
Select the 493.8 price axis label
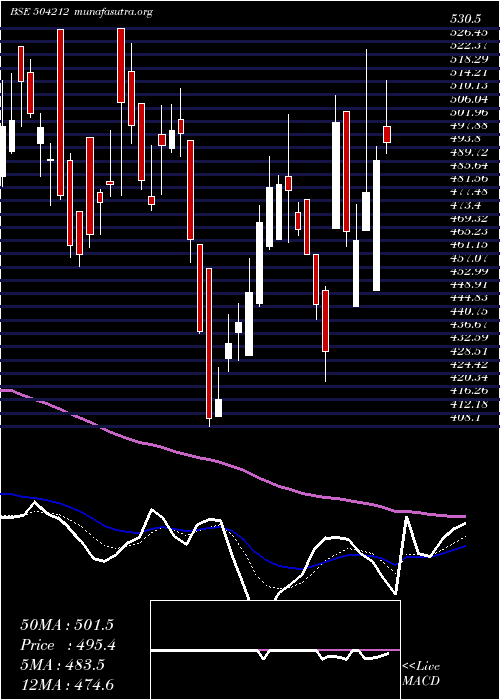click(465, 138)
